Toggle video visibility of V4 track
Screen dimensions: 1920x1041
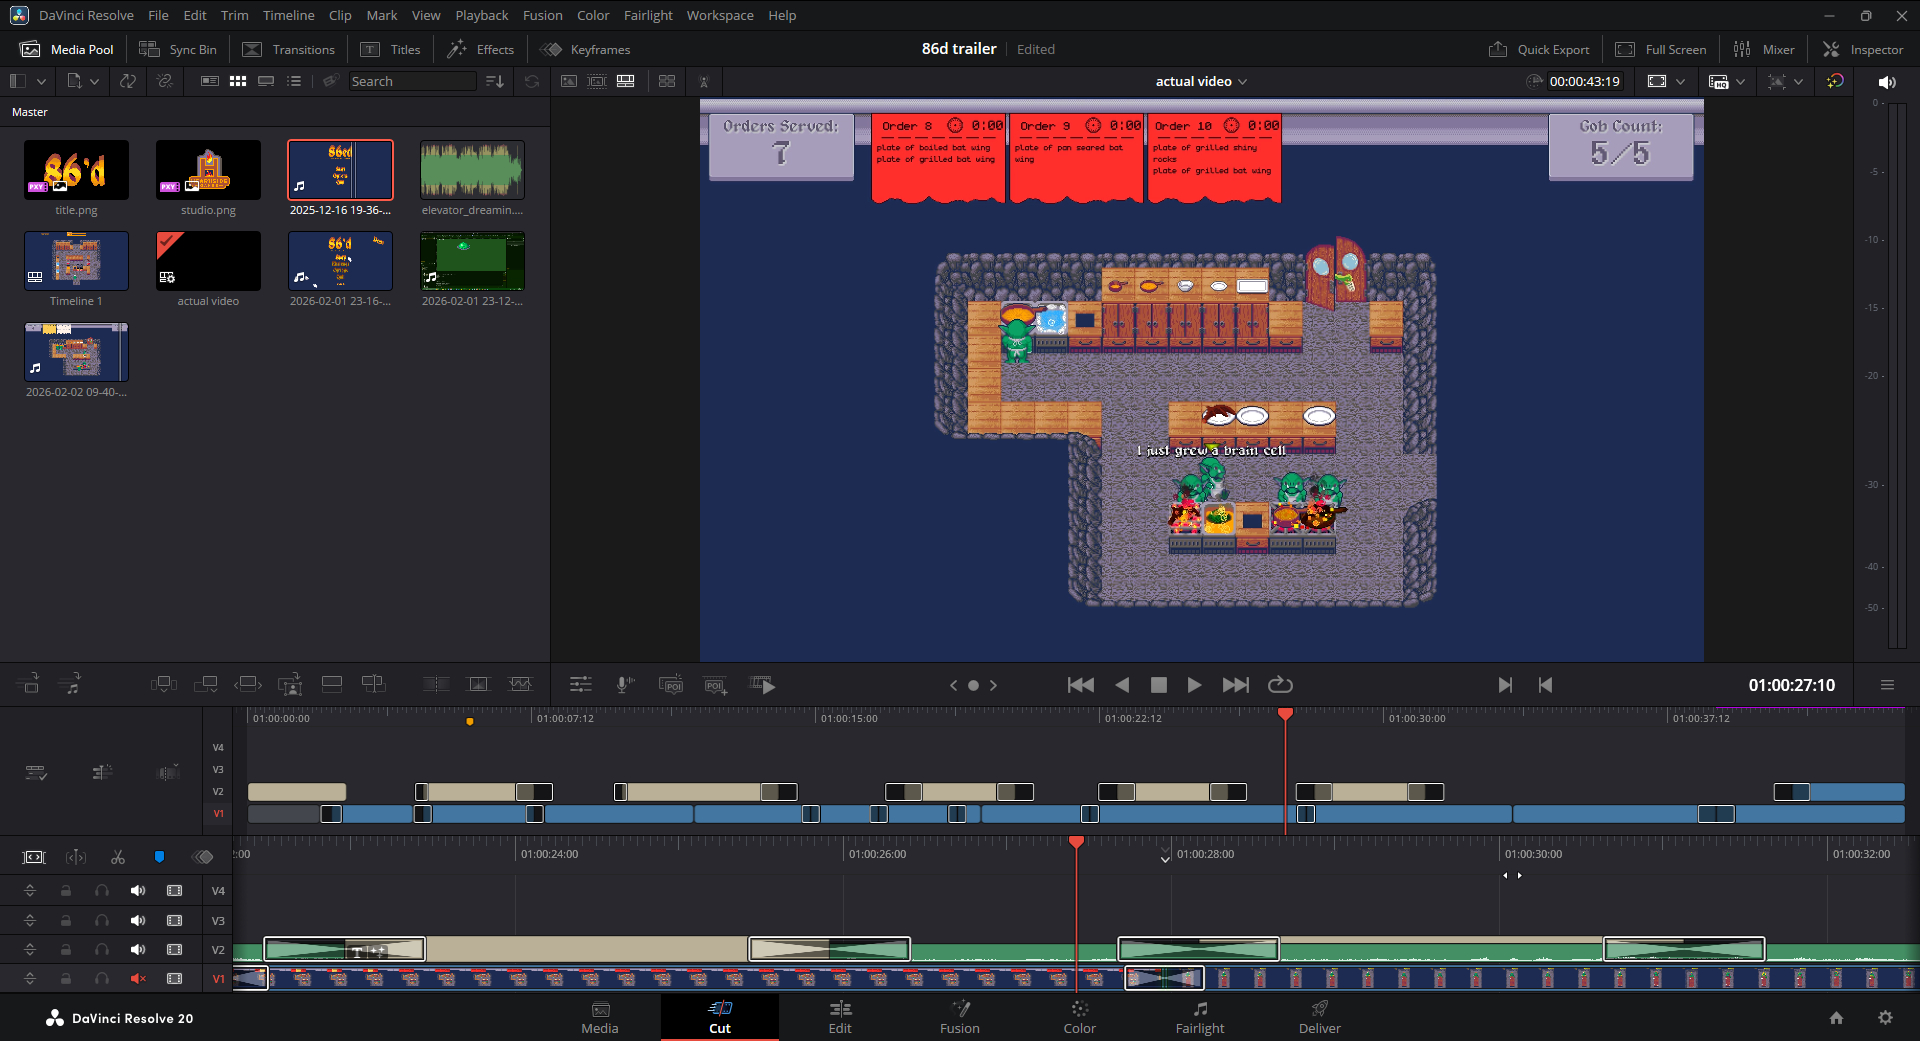(175, 890)
